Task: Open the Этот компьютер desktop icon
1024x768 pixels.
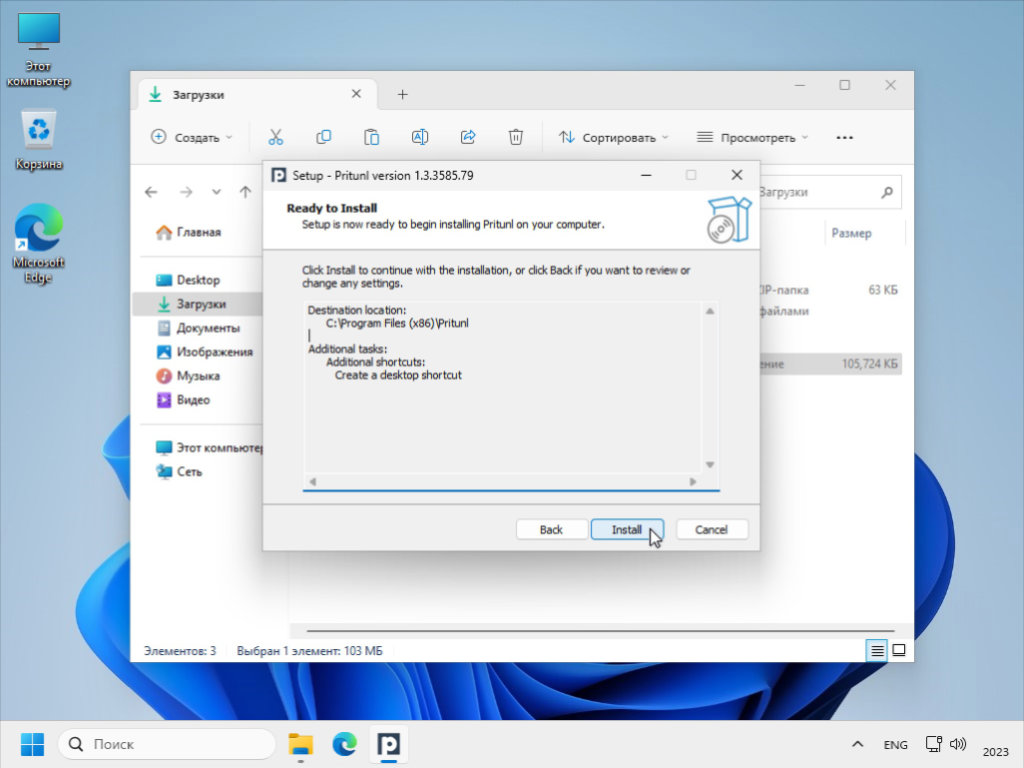Action: click(x=38, y=50)
